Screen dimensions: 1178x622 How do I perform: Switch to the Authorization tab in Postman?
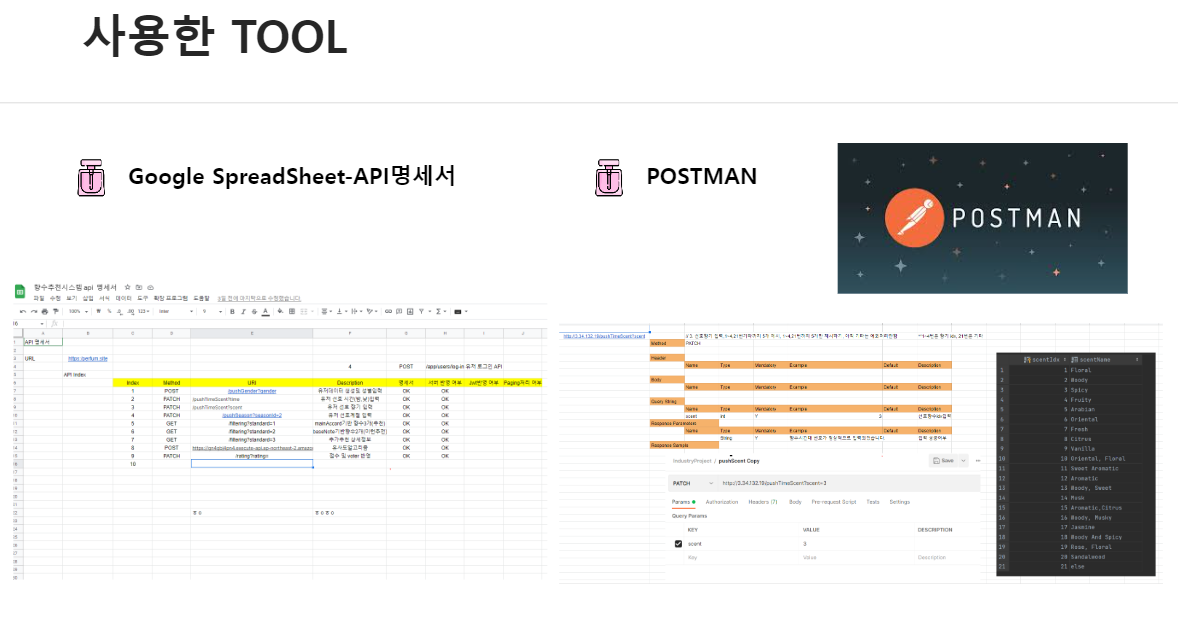coord(721,502)
